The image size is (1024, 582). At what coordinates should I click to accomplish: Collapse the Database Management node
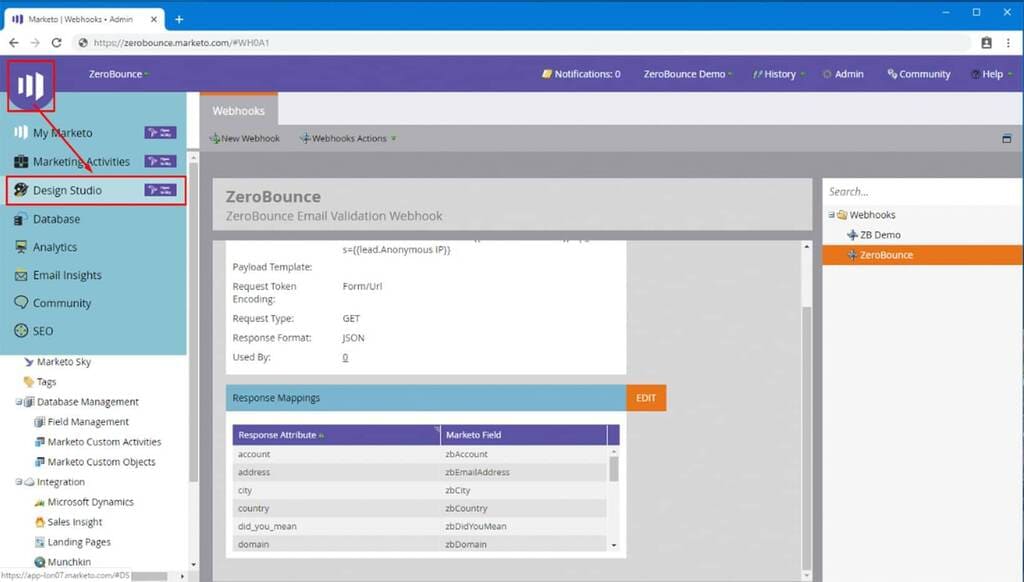coord(19,402)
